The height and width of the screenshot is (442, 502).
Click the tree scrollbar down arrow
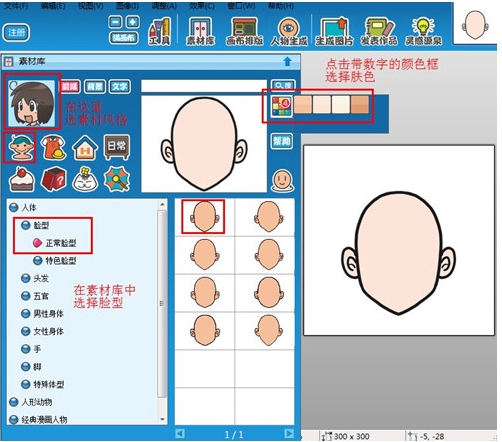click(x=162, y=419)
